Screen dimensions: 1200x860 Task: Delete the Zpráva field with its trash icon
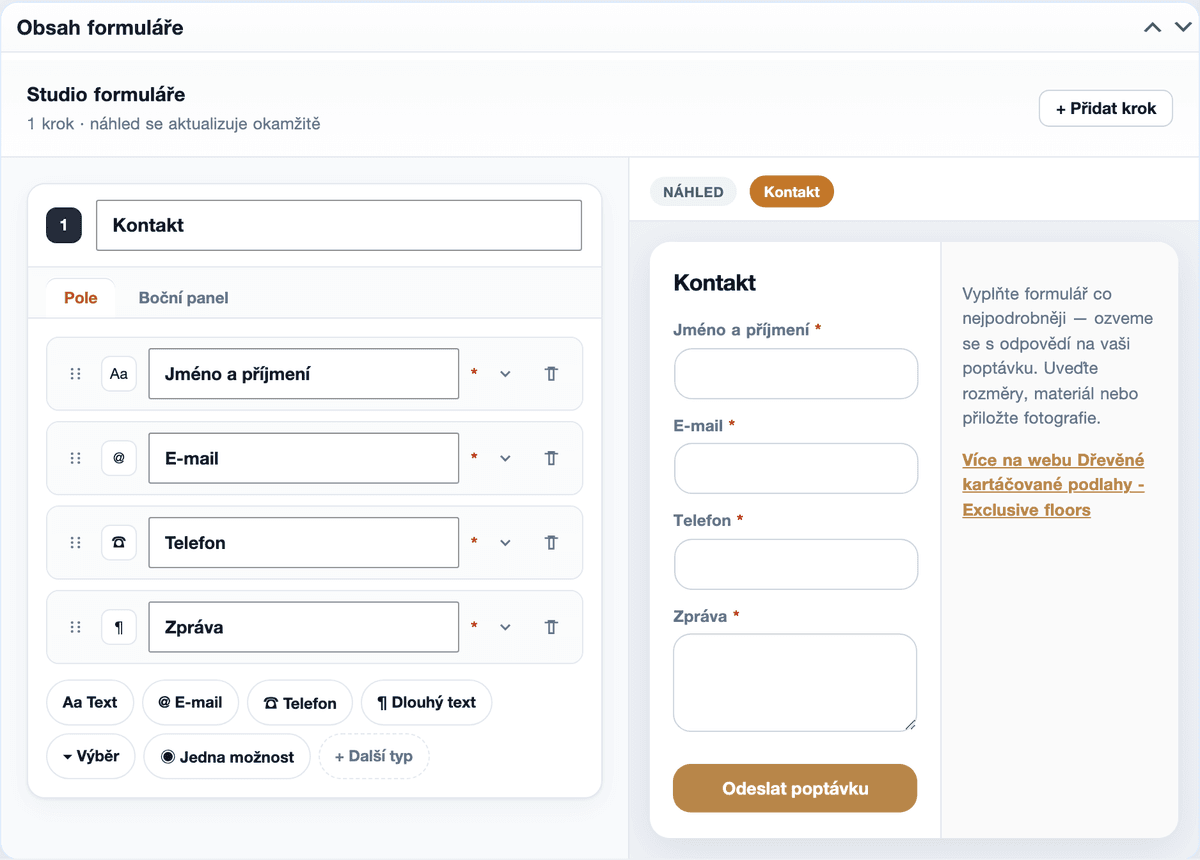pos(551,627)
